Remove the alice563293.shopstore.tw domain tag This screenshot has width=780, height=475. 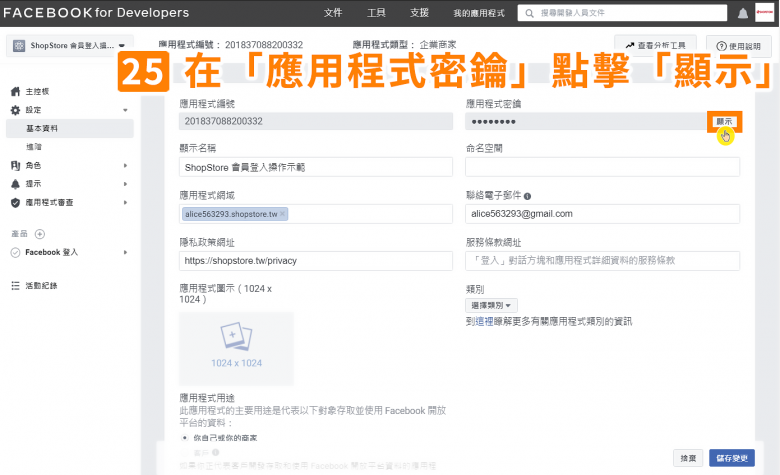point(283,214)
